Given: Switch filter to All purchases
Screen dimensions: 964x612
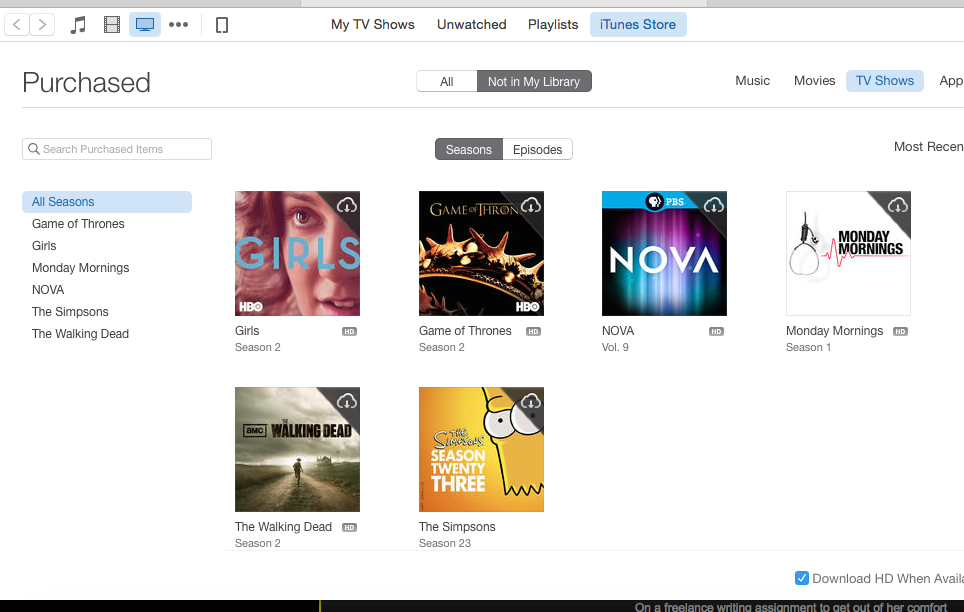Looking at the screenshot, I should [x=446, y=82].
